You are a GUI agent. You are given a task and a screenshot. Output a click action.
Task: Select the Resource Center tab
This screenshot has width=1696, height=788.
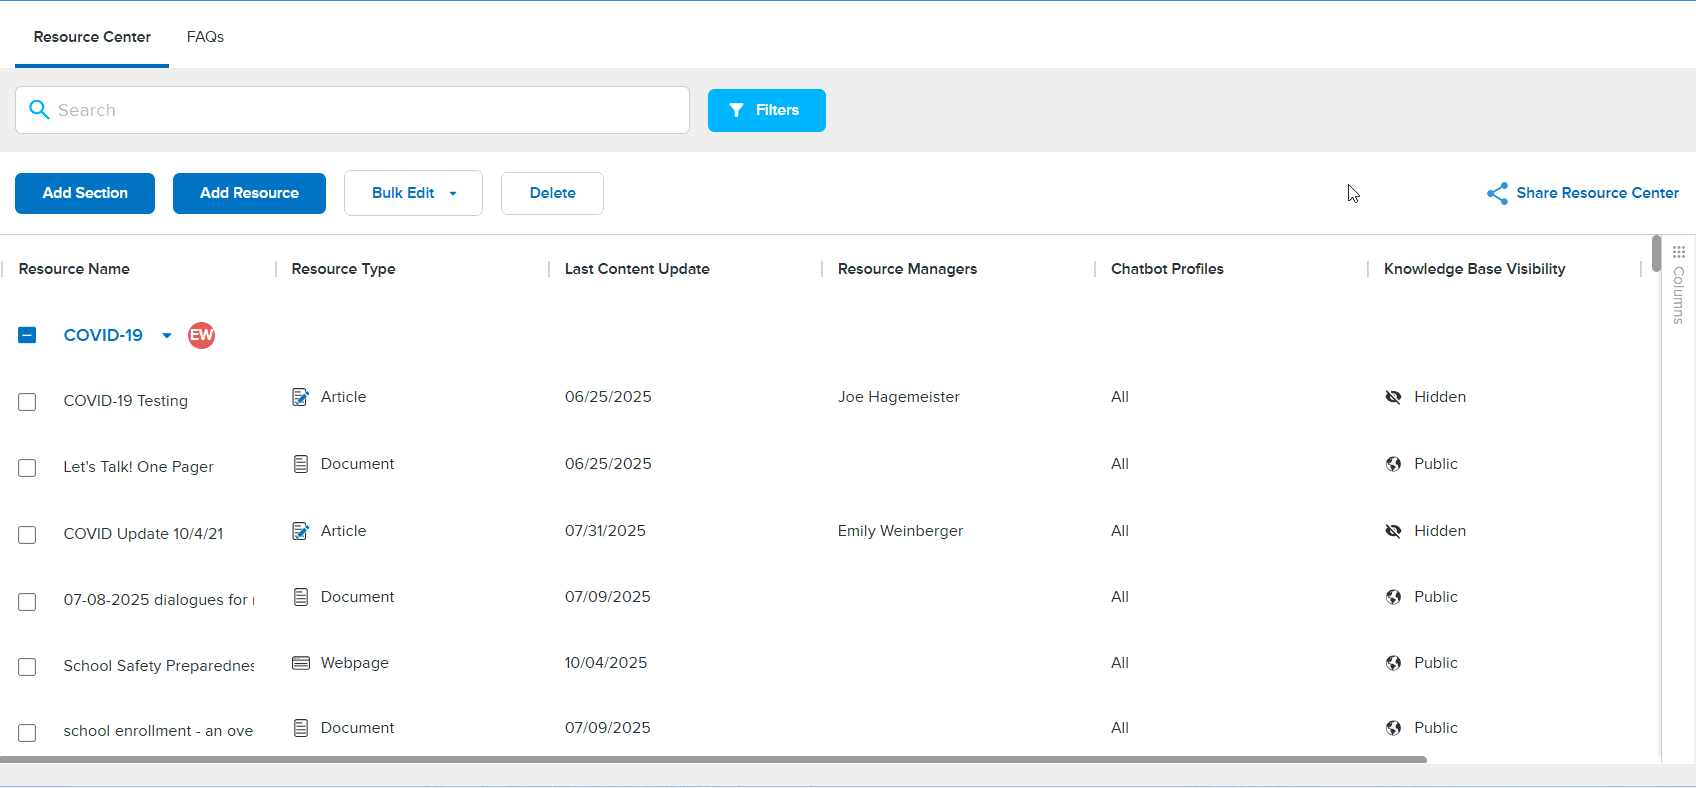pos(92,37)
